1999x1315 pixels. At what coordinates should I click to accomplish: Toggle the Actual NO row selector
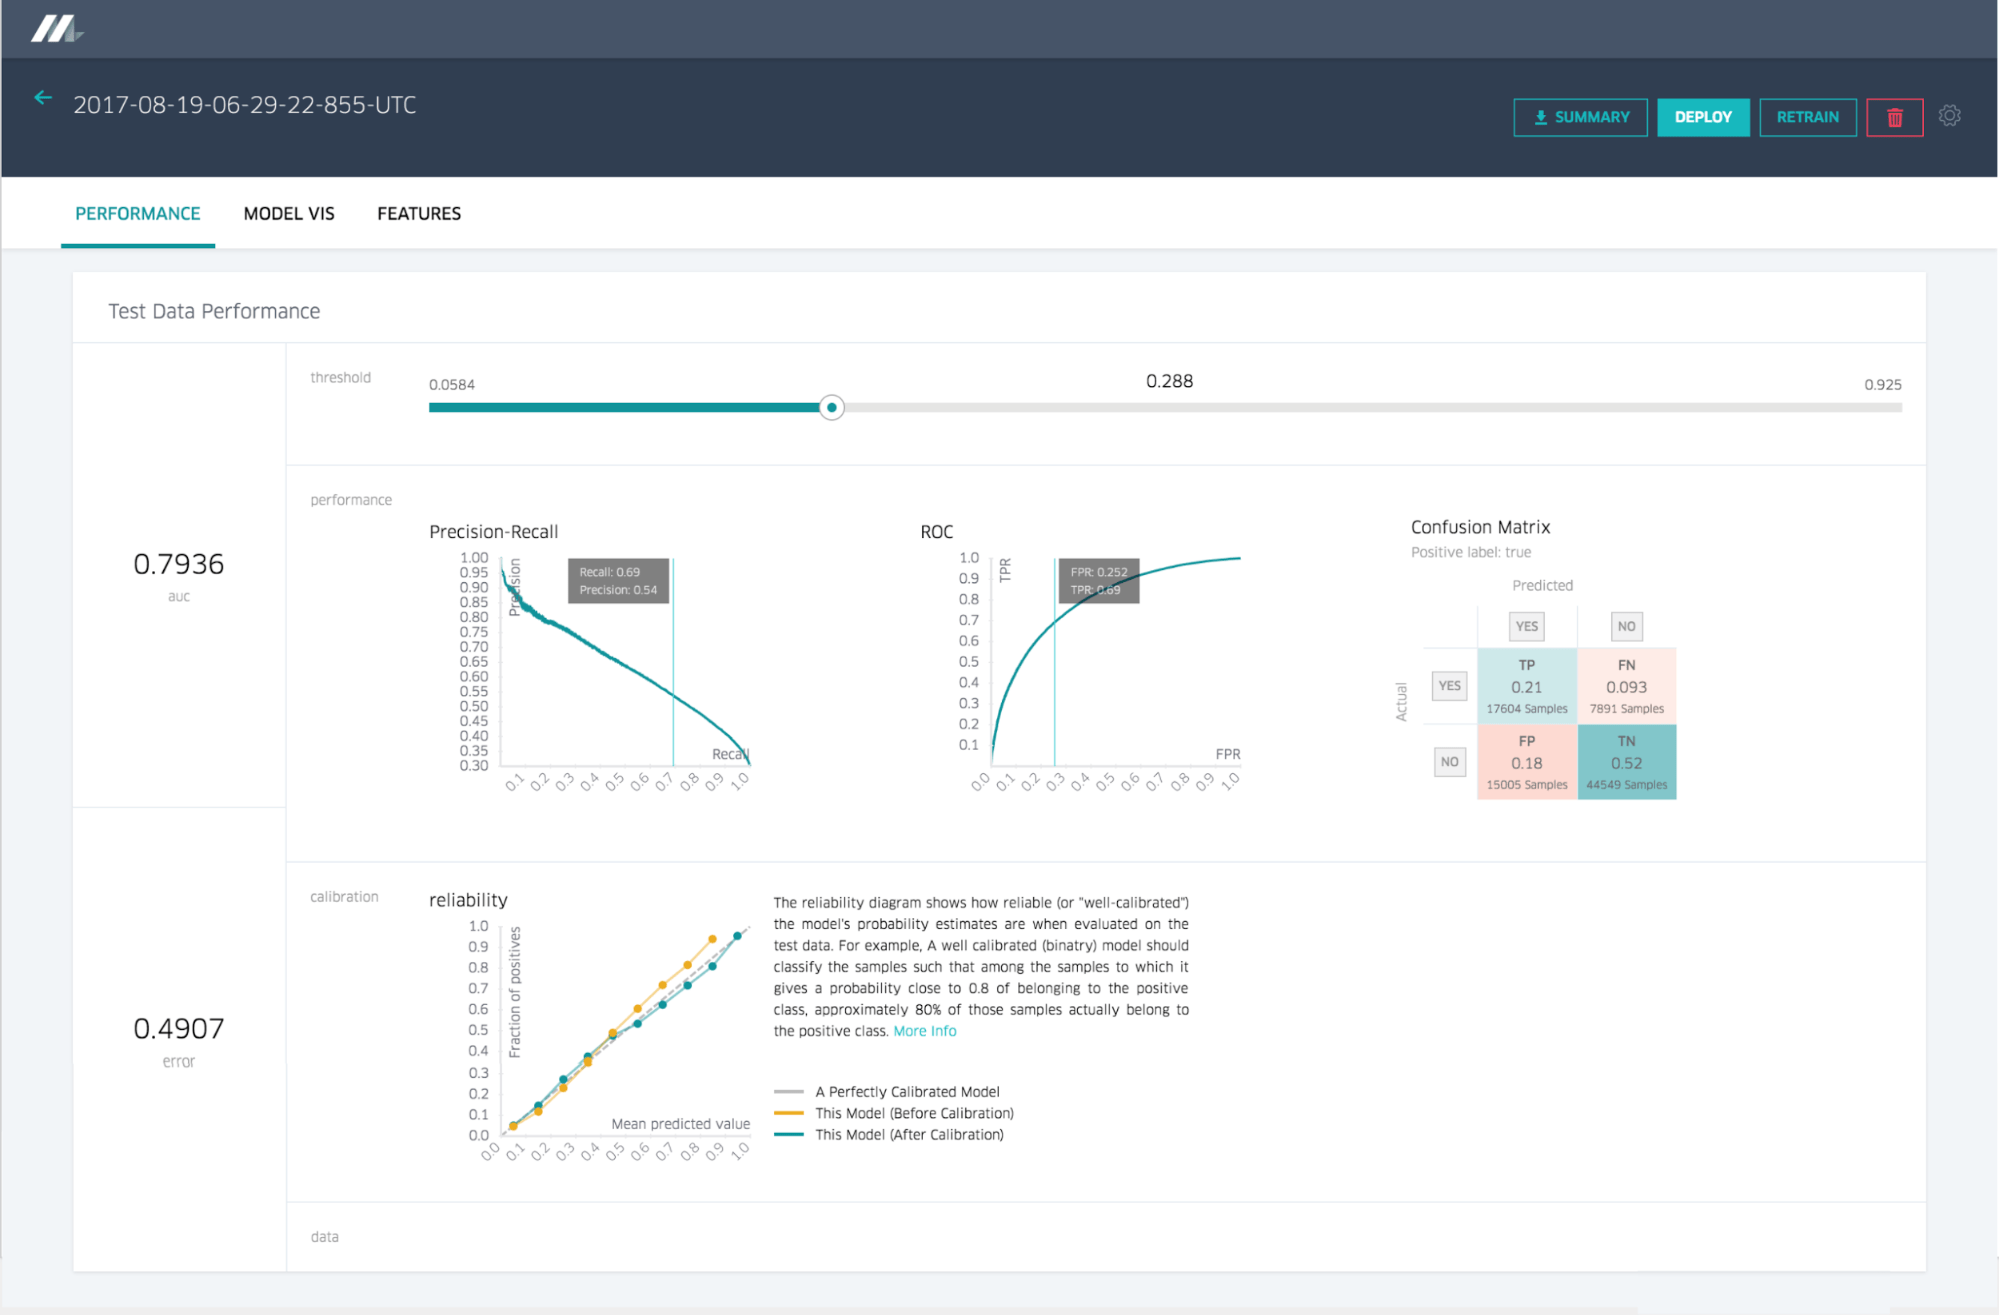tap(1449, 761)
